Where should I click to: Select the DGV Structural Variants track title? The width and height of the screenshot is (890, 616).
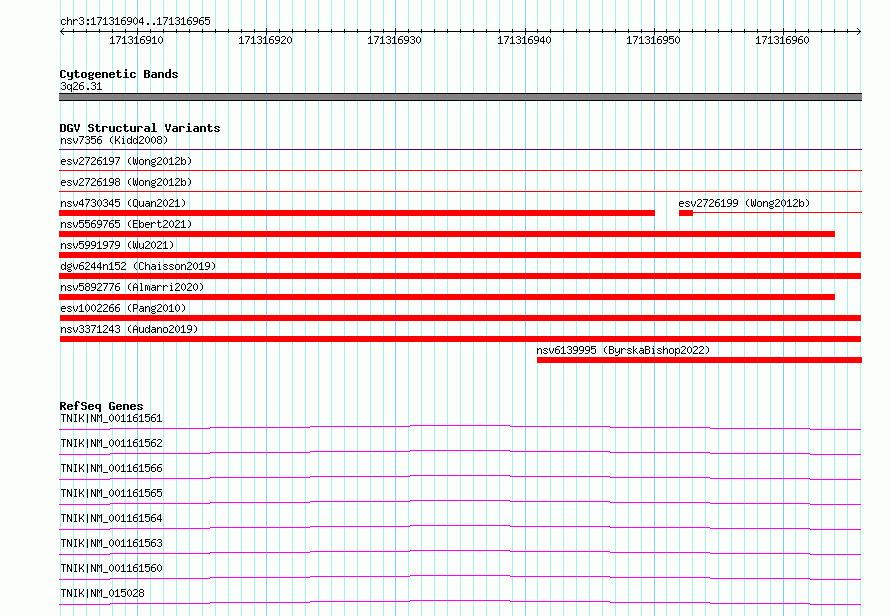click(x=140, y=128)
